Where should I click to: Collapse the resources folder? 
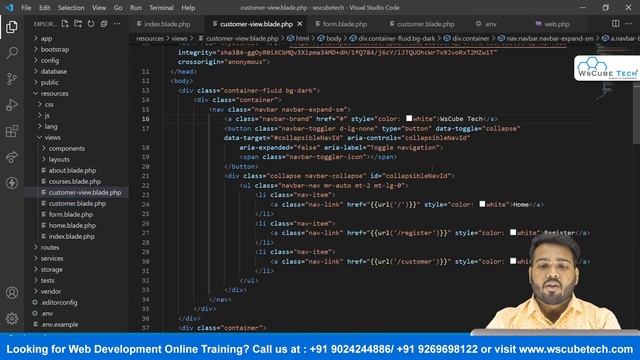(x=54, y=93)
